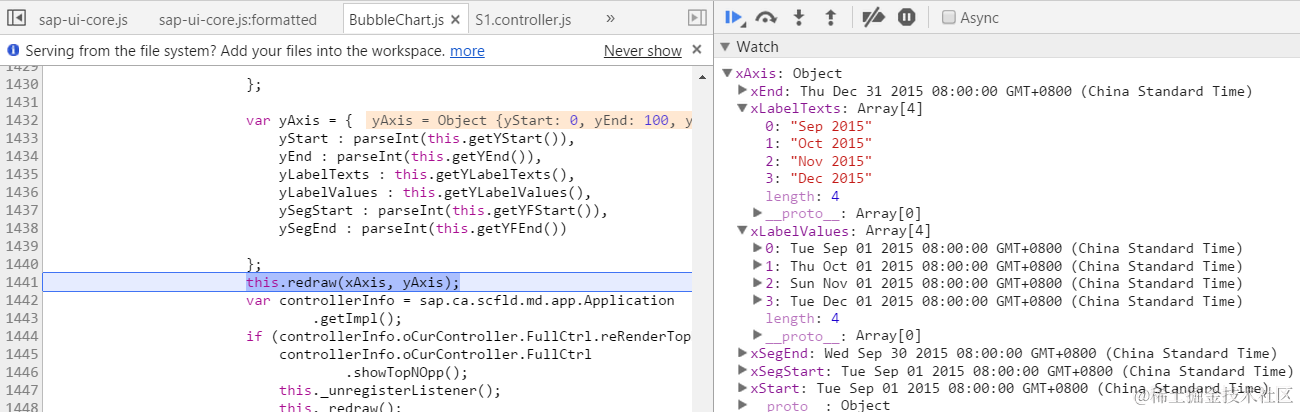Viewport: 1300px width, 412px height.
Task: Expand the xStart entry
Action: pyautogui.click(x=742, y=388)
